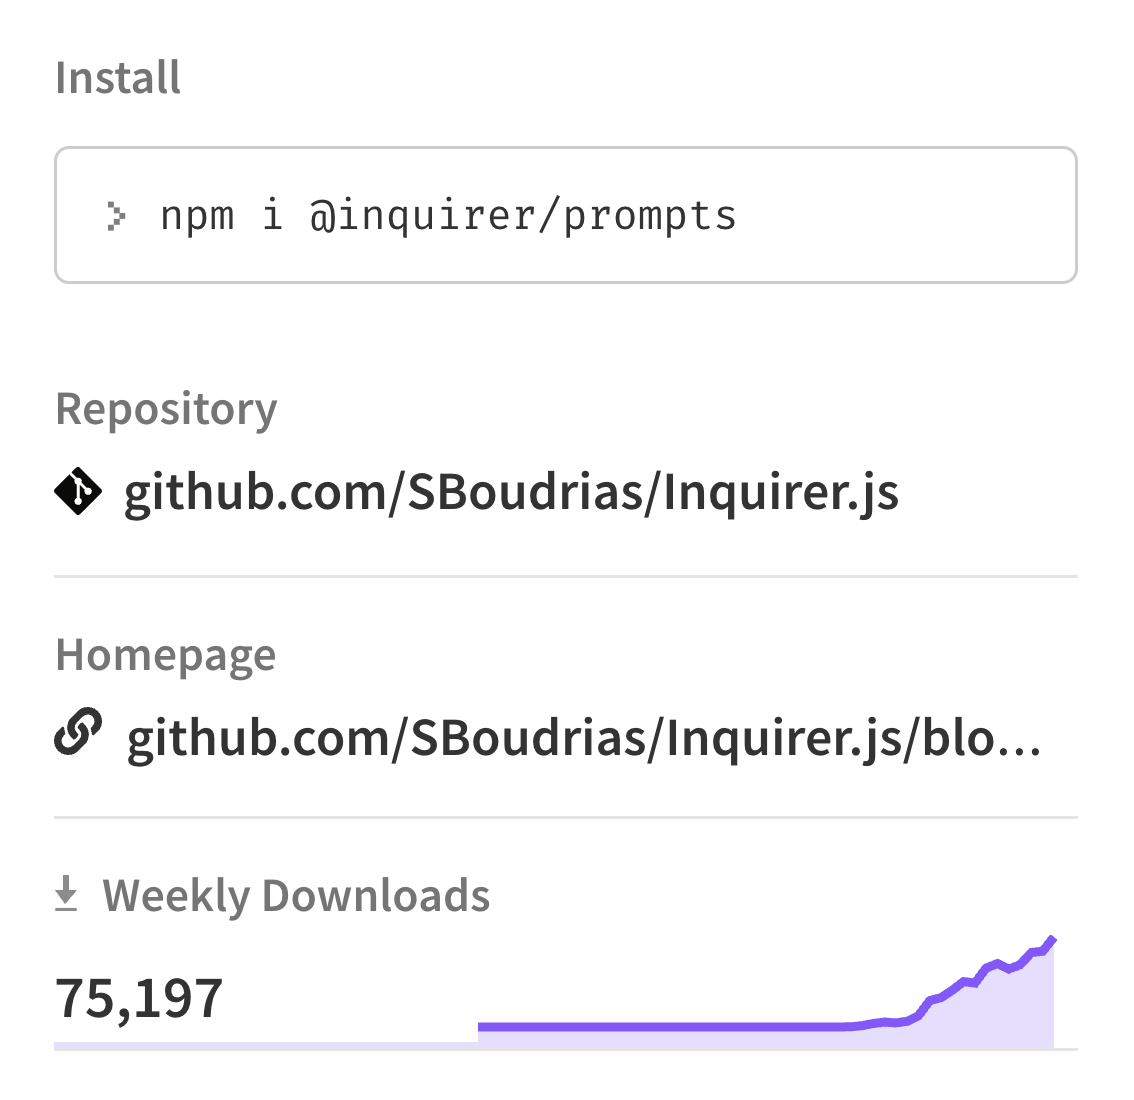
Task: Click the Inquirer.js portion of the repository link
Action: click(x=780, y=492)
